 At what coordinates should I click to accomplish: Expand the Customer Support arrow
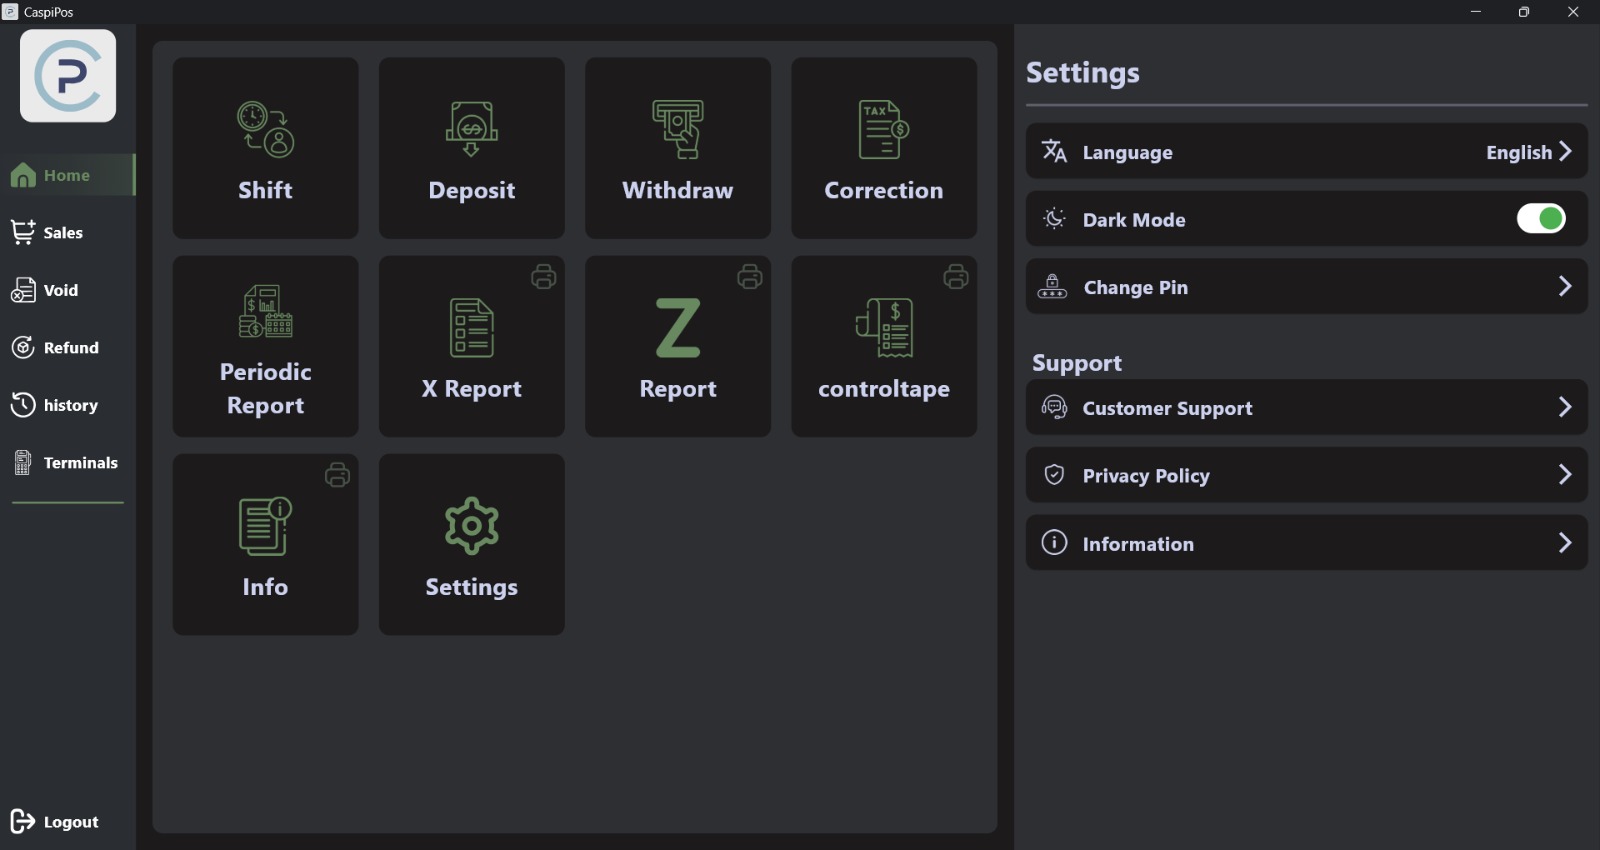(x=1565, y=407)
